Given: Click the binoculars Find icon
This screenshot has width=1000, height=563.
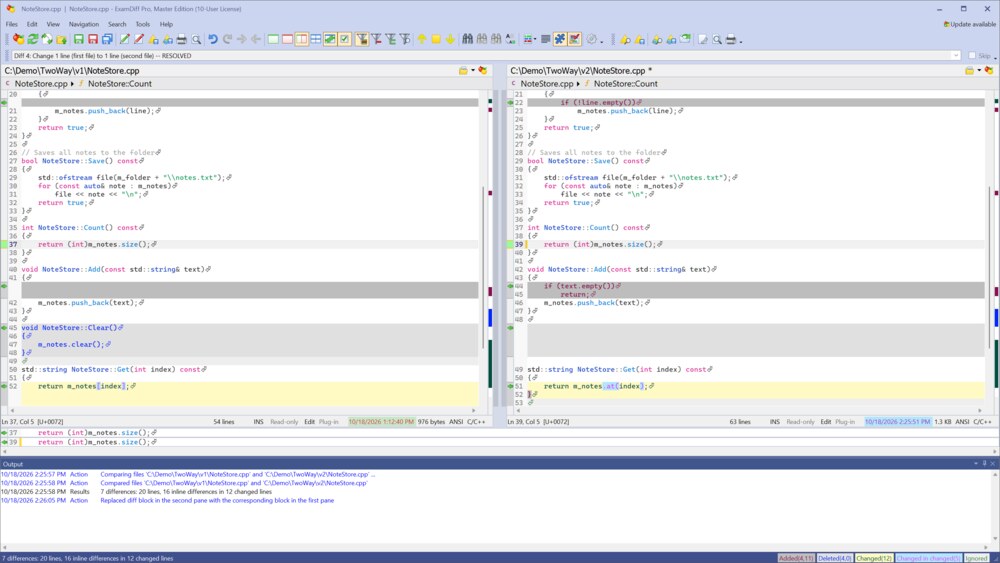Looking at the screenshot, I should pyautogui.click(x=467, y=40).
